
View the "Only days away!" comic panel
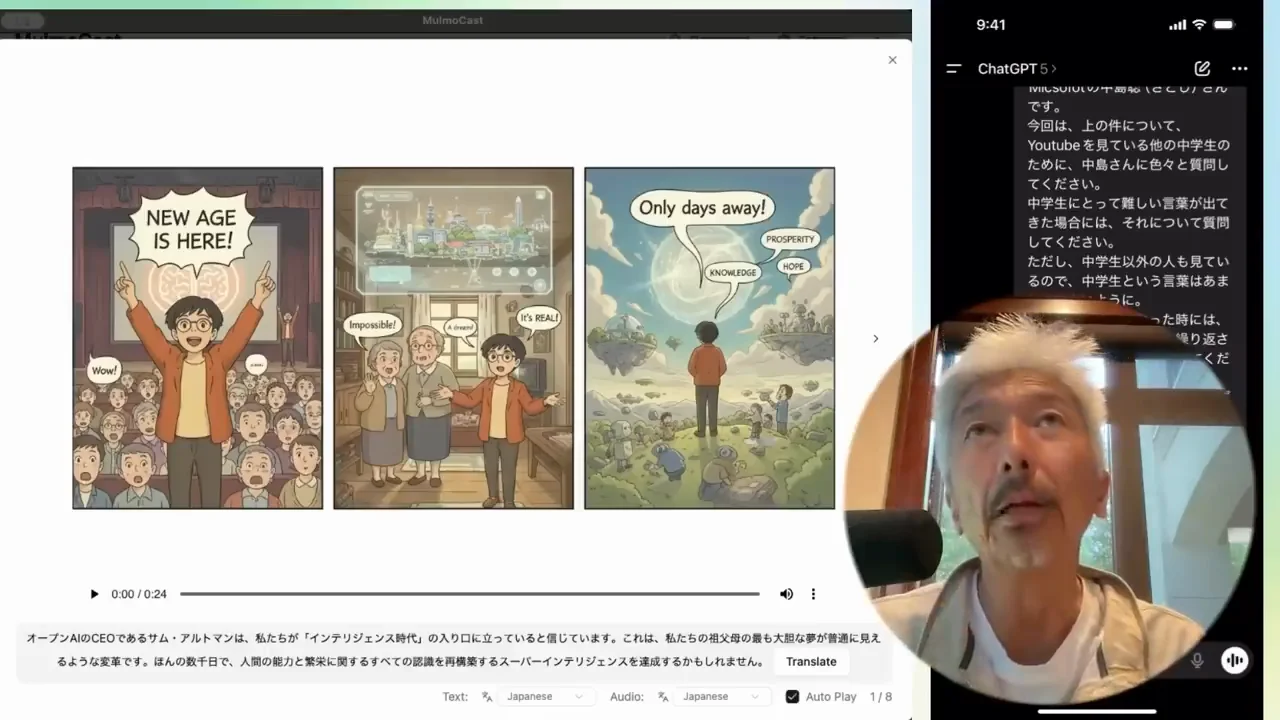click(x=709, y=338)
